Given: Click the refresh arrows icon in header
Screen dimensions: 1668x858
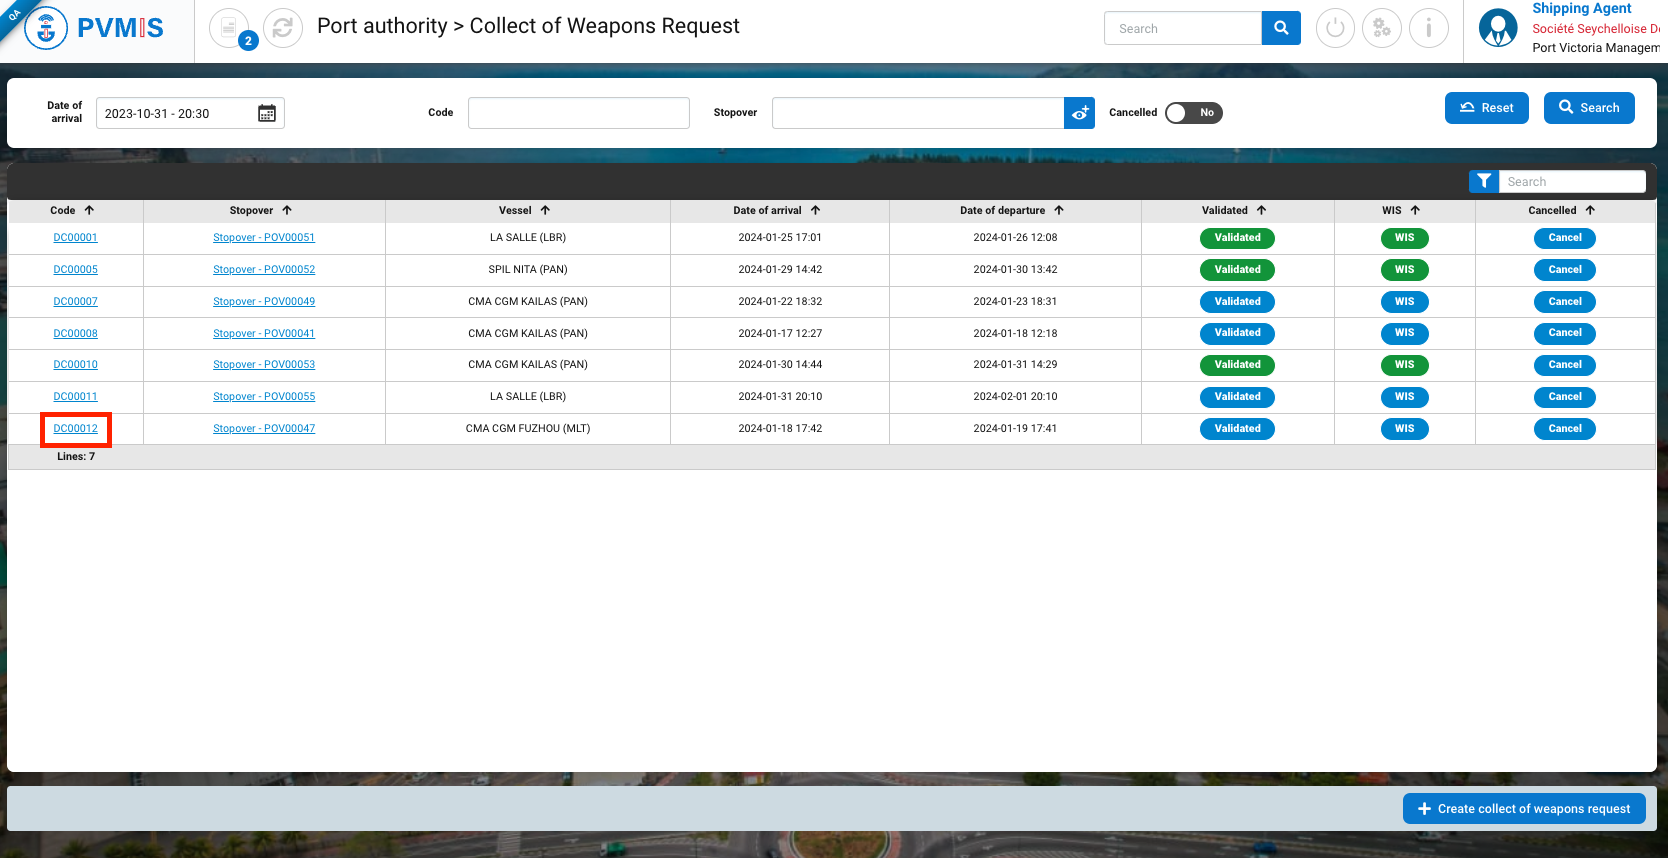Looking at the screenshot, I should point(283,28).
